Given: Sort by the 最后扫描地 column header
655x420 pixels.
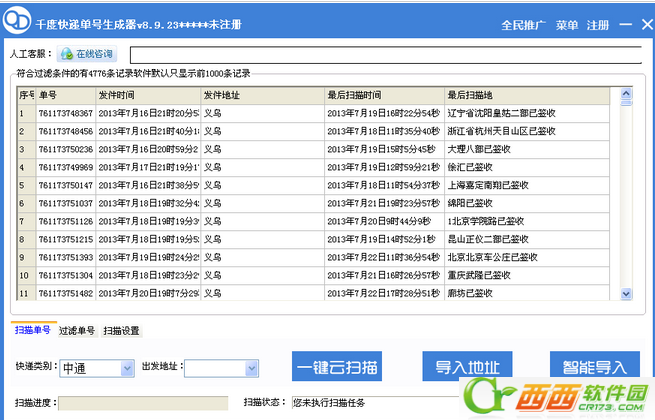Looking at the screenshot, I should click(527, 95).
